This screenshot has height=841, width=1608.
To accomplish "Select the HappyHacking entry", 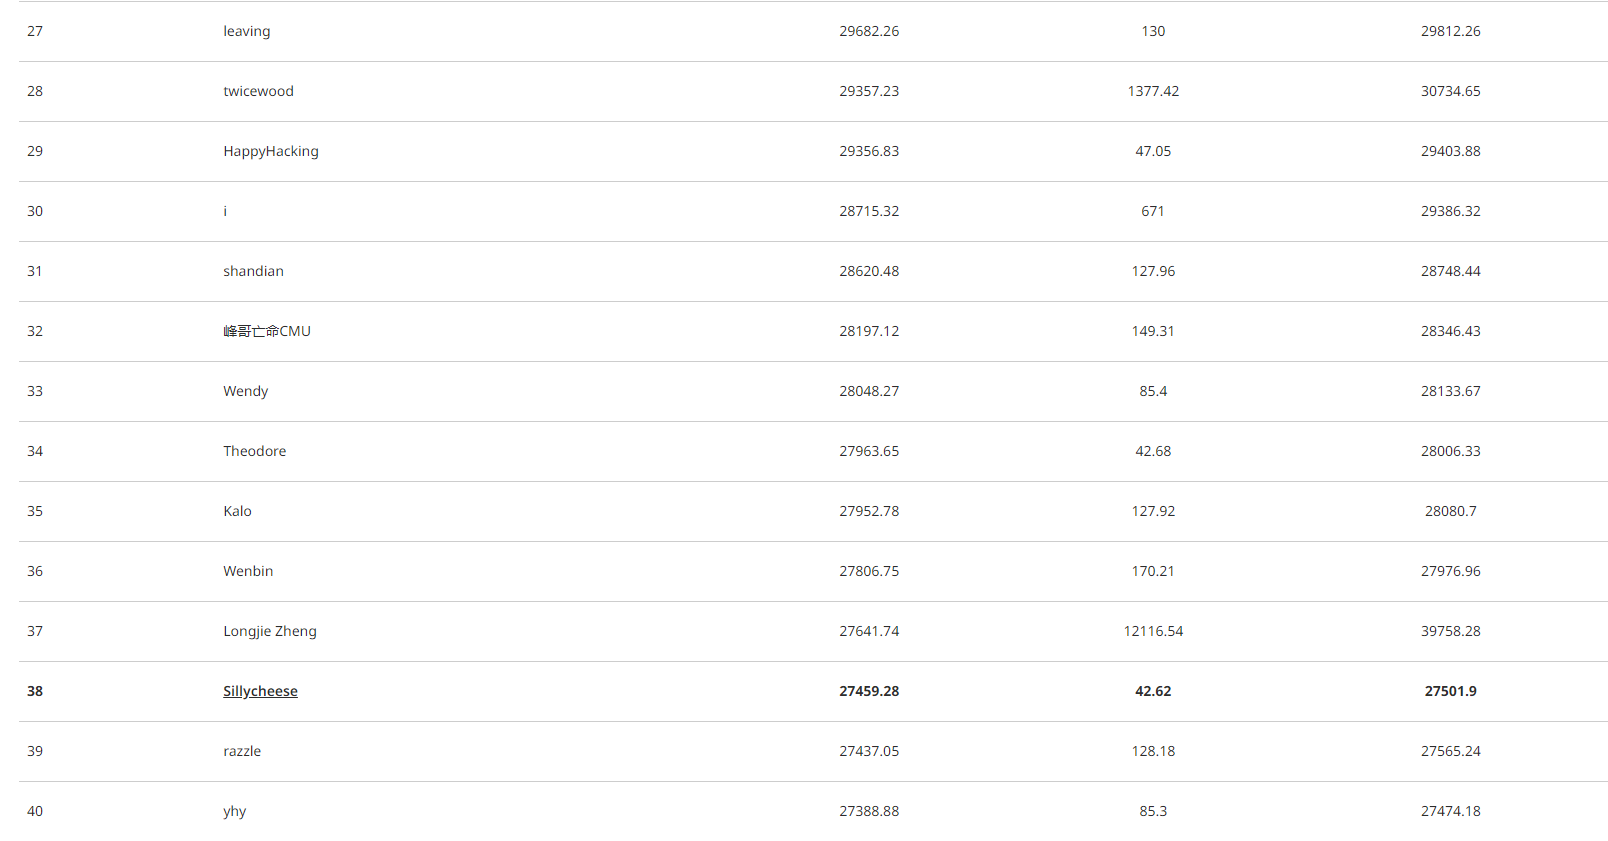I will click(271, 151).
